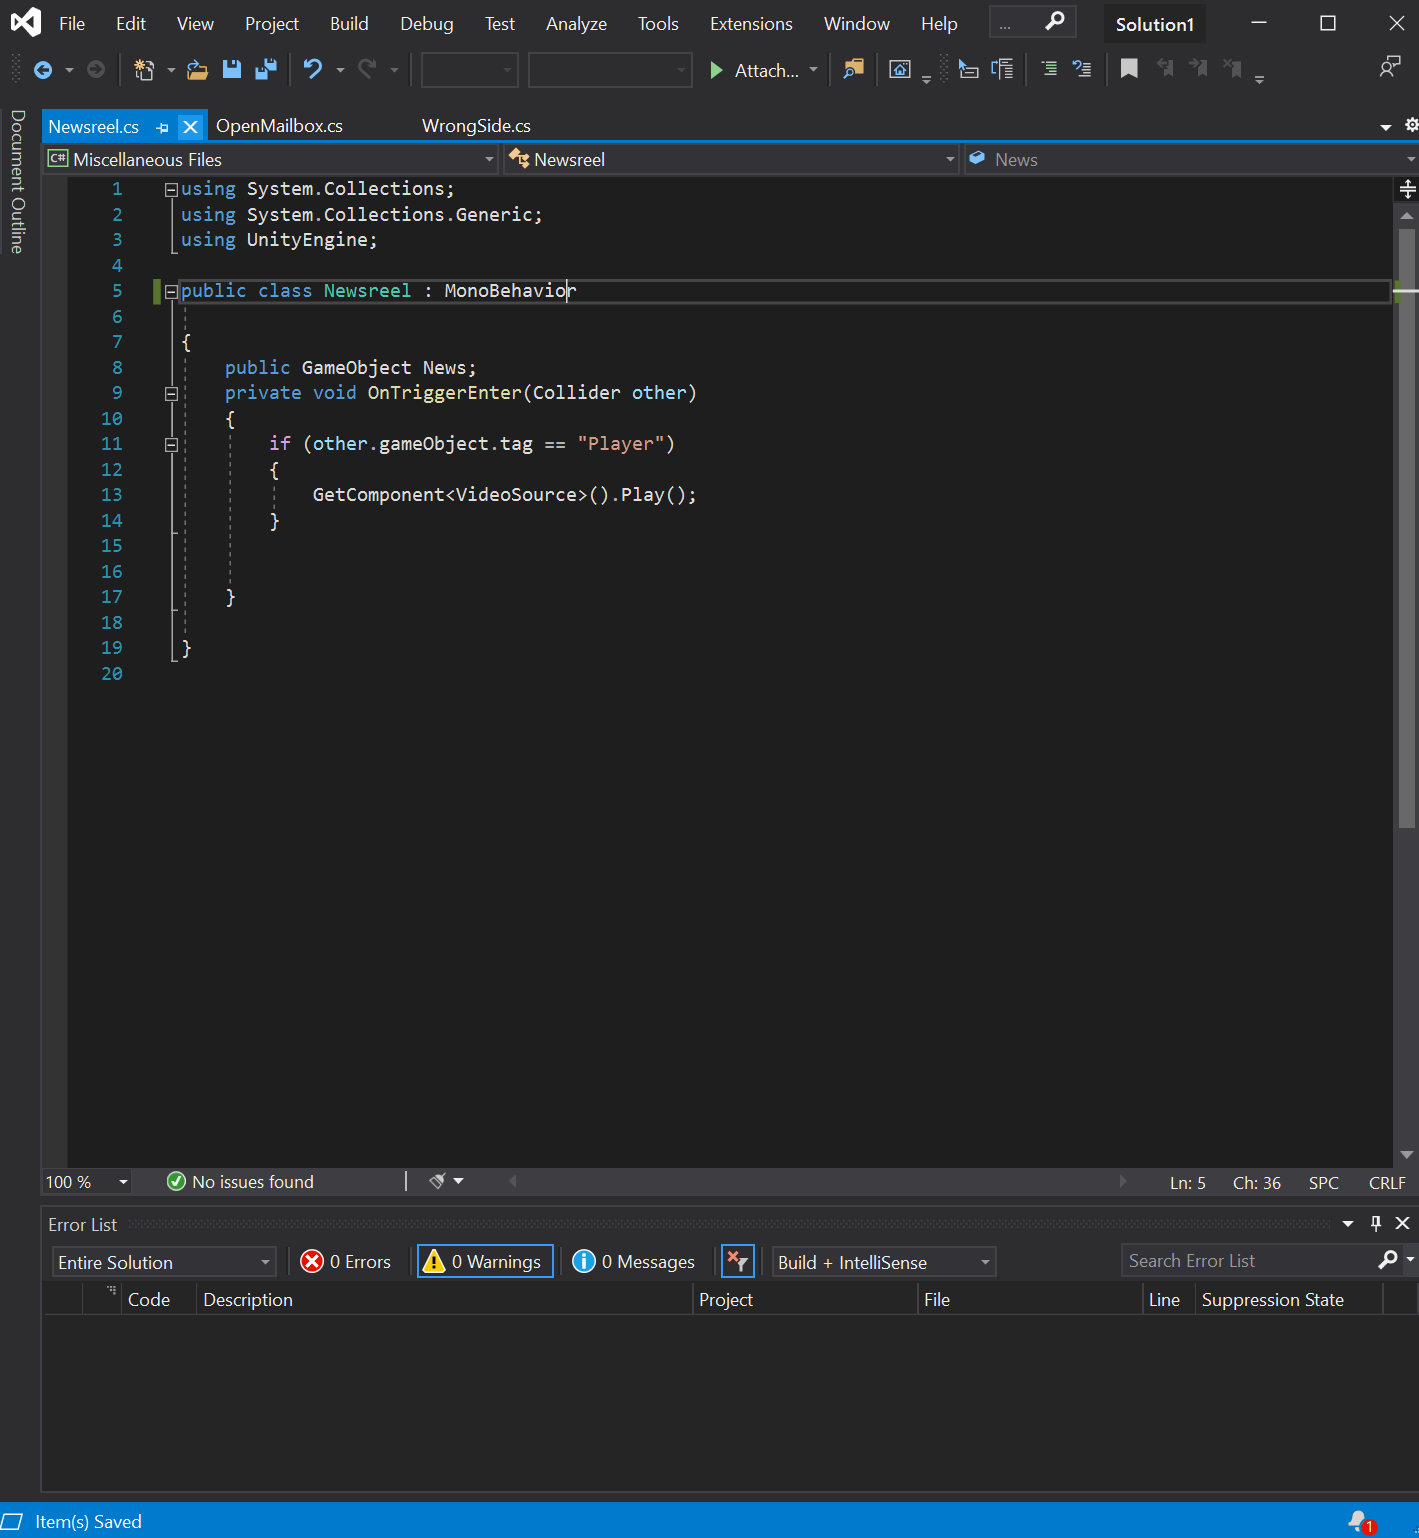Click the Find in Files icon
Image resolution: width=1419 pixels, height=1538 pixels.
tap(853, 70)
